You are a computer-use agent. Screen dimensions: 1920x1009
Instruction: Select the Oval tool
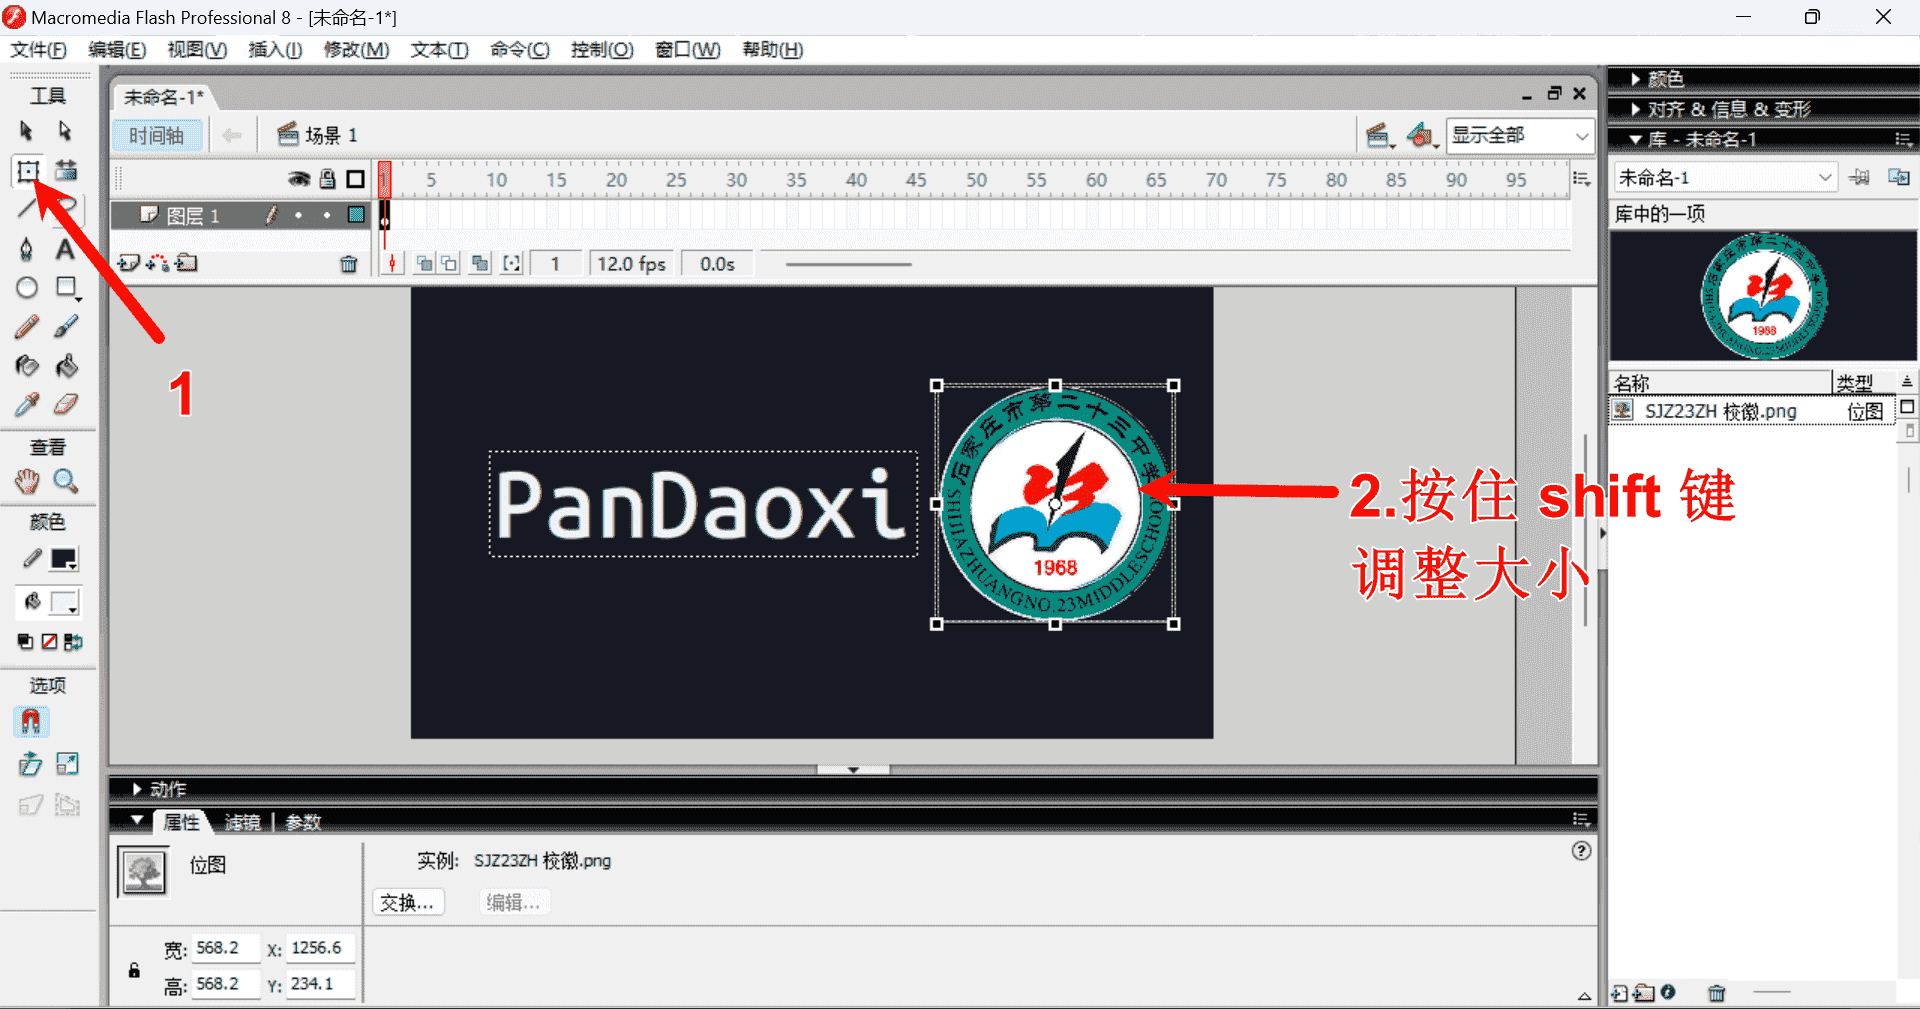coord(27,288)
